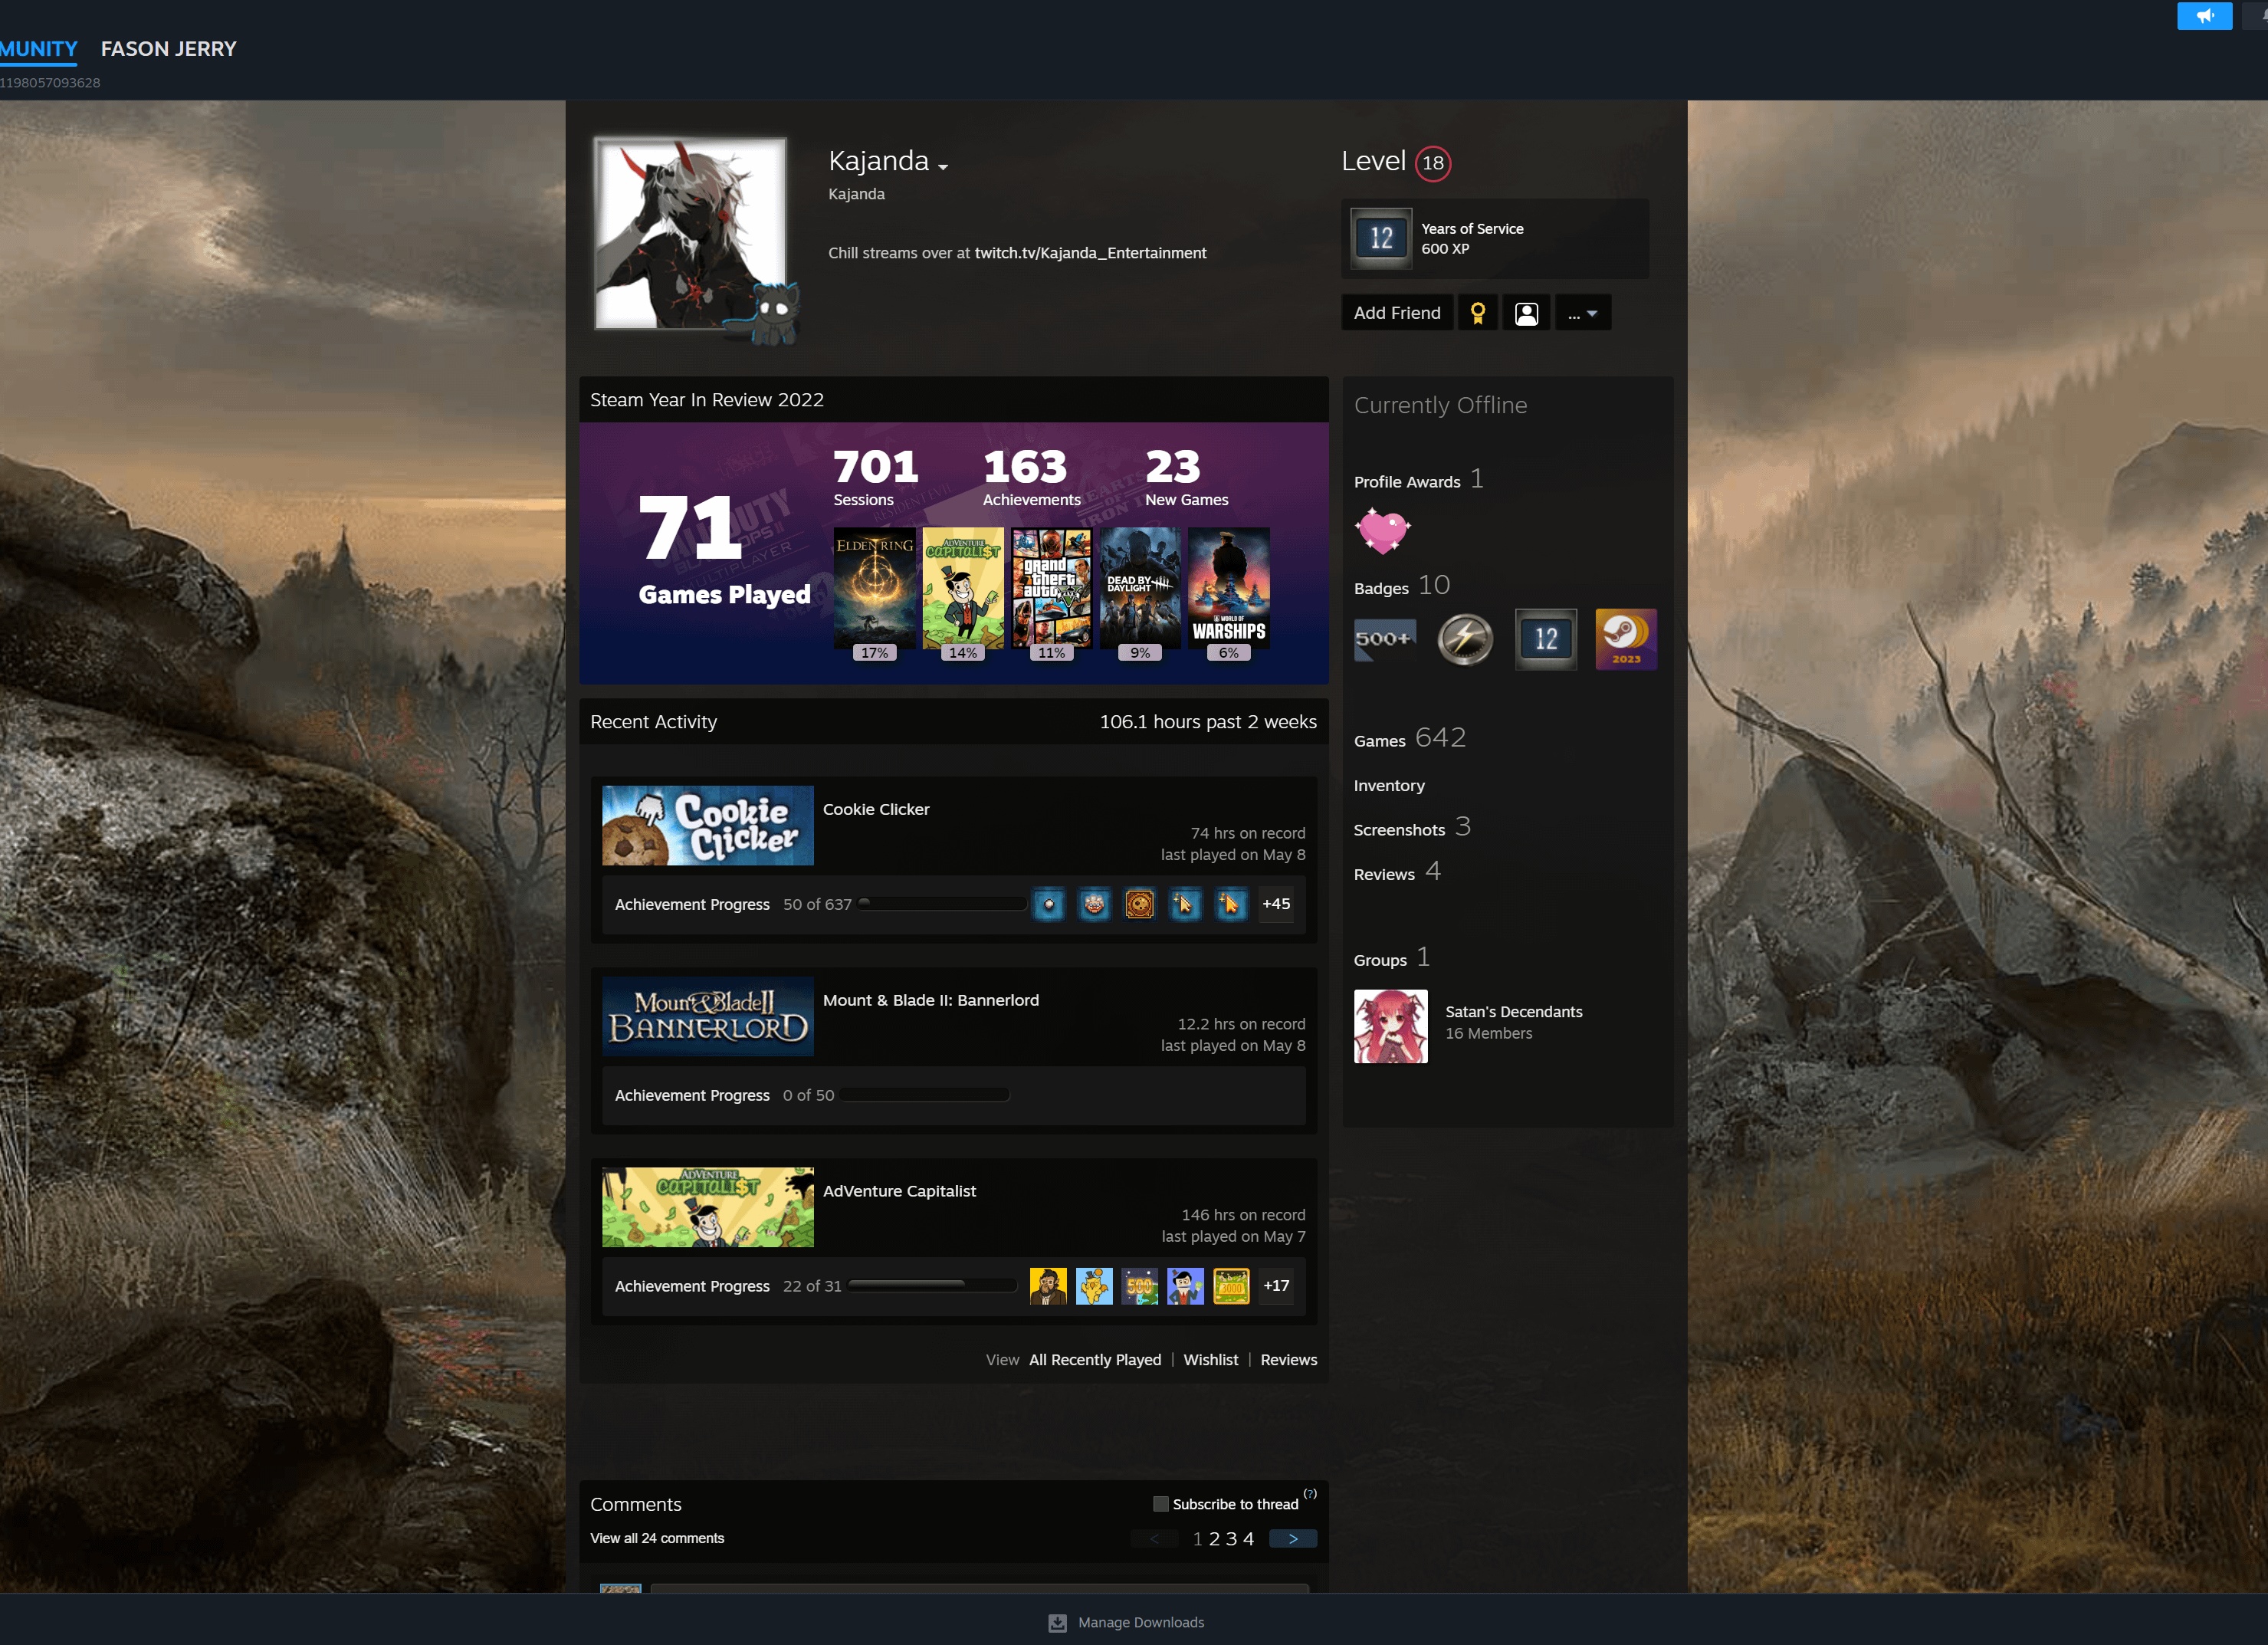Open the Steam 2023 badge
The width and height of the screenshot is (2268, 1645).
(x=1626, y=639)
